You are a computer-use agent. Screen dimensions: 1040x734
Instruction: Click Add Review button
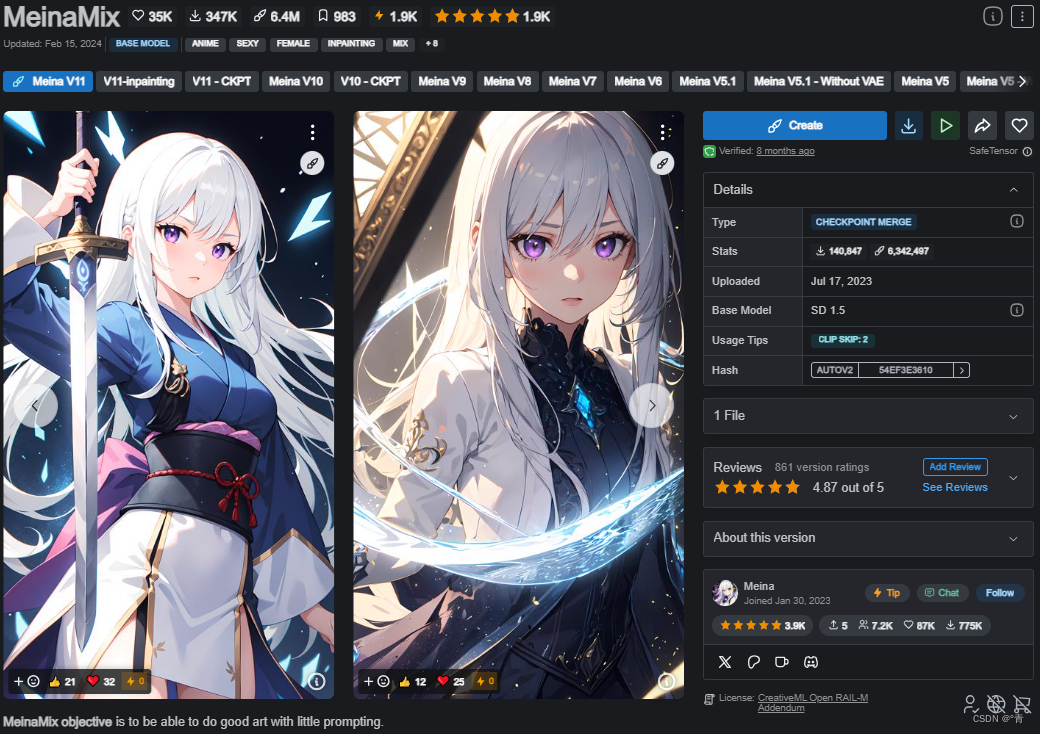[955, 467]
